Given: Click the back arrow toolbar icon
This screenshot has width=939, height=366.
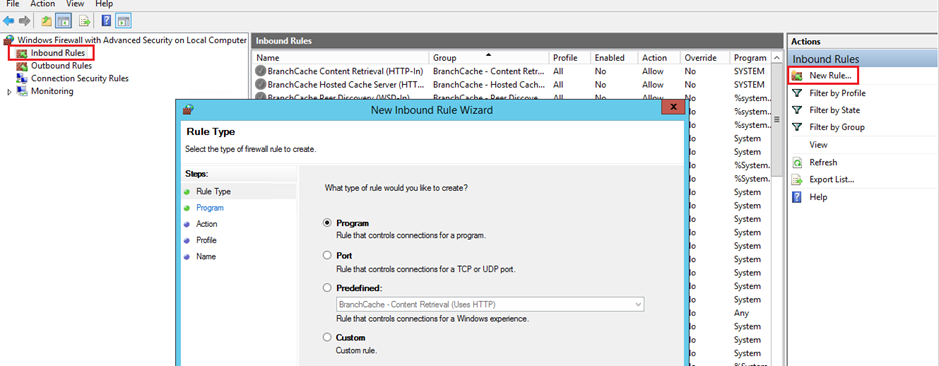Looking at the screenshot, I should [x=8, y=21].
